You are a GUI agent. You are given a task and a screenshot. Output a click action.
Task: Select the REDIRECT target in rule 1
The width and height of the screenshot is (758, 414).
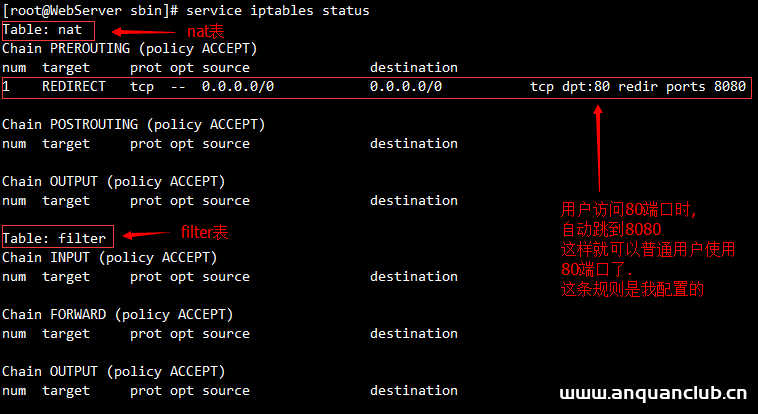(x=73, y=87)
